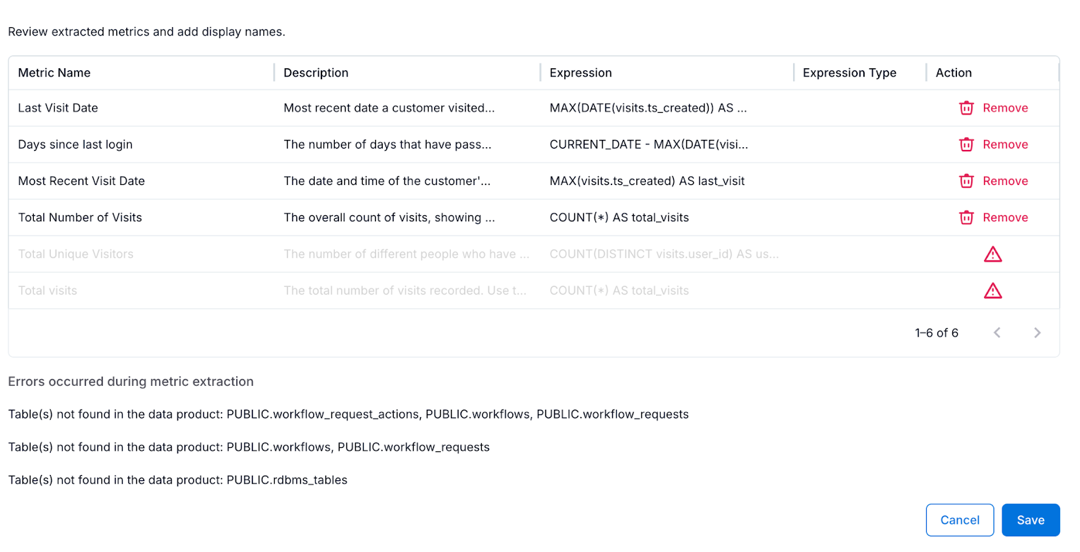The height and width of the screenshot is (552, 1080).
Task: Click the COUNT(*) AS total_visits expression cell
Action: pyautogui.click(x=619, y=217)
